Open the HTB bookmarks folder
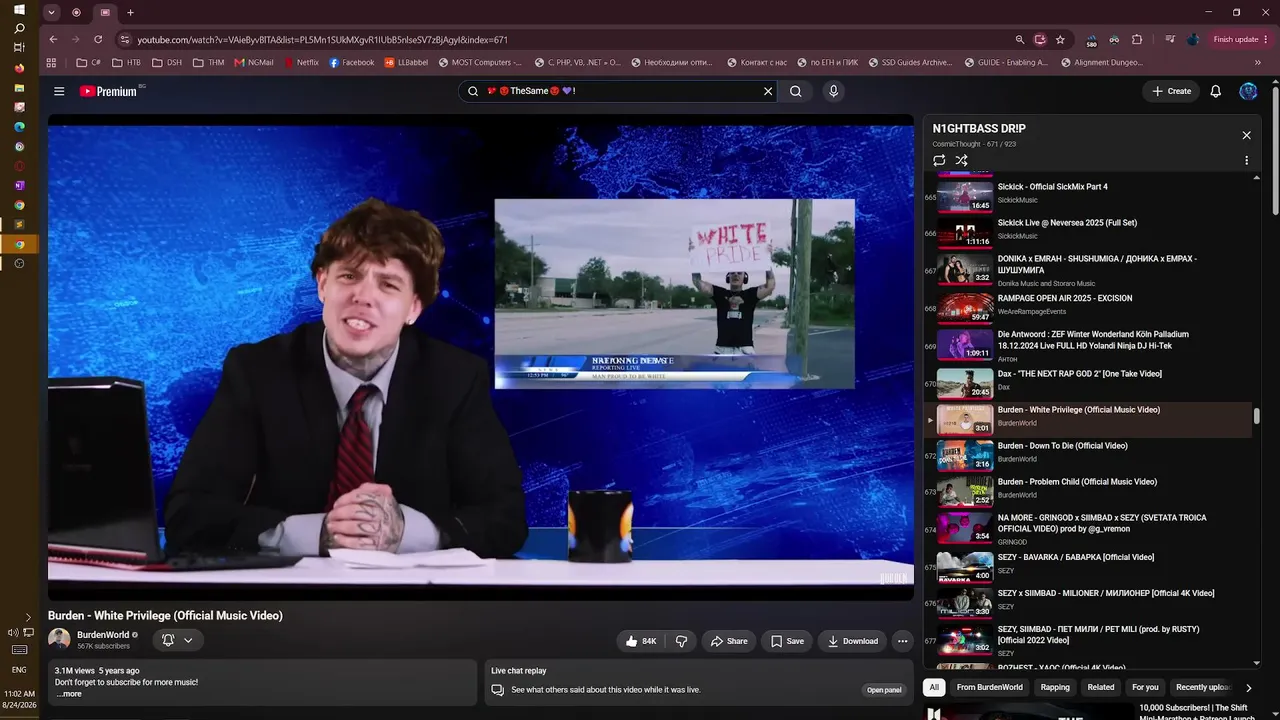The width and height of the screenshot is (1280, 720). 127,62
